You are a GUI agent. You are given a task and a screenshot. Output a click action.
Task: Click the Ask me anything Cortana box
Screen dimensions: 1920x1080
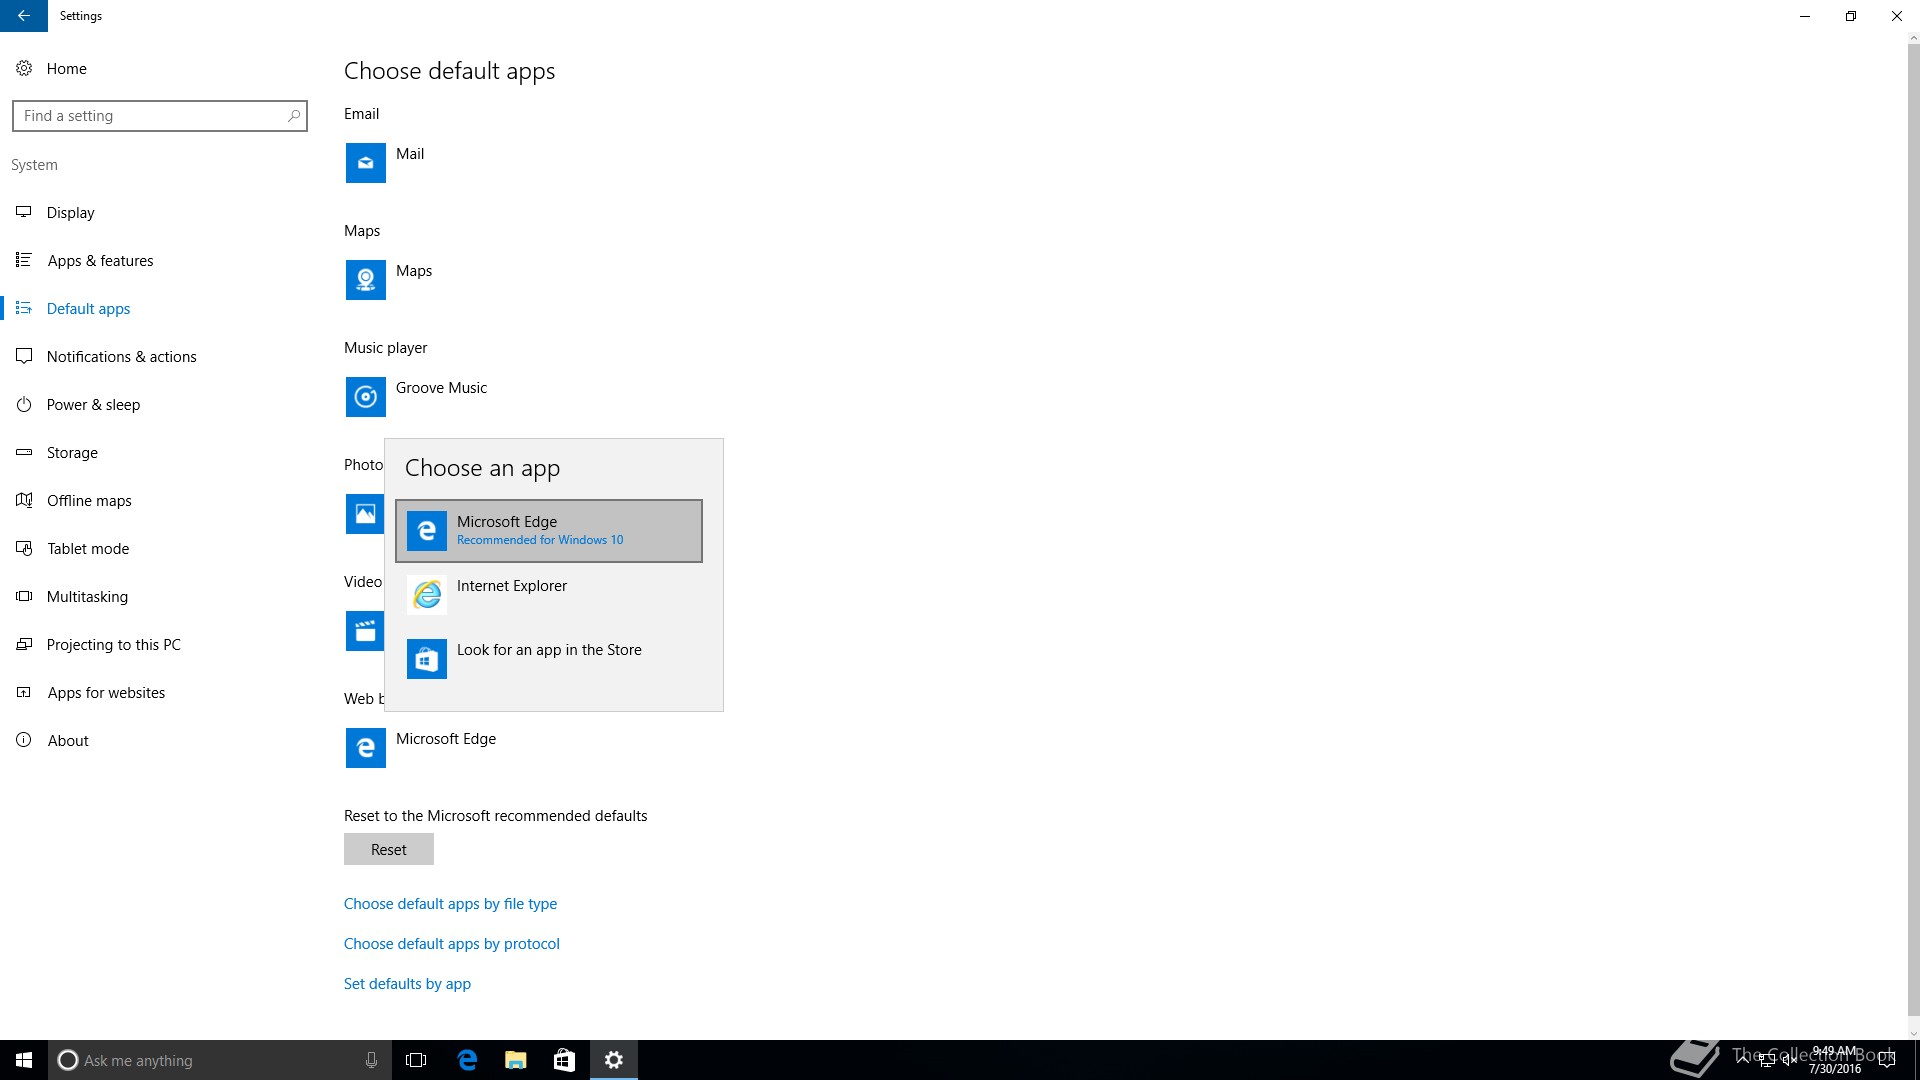[x=220, y=1060]
